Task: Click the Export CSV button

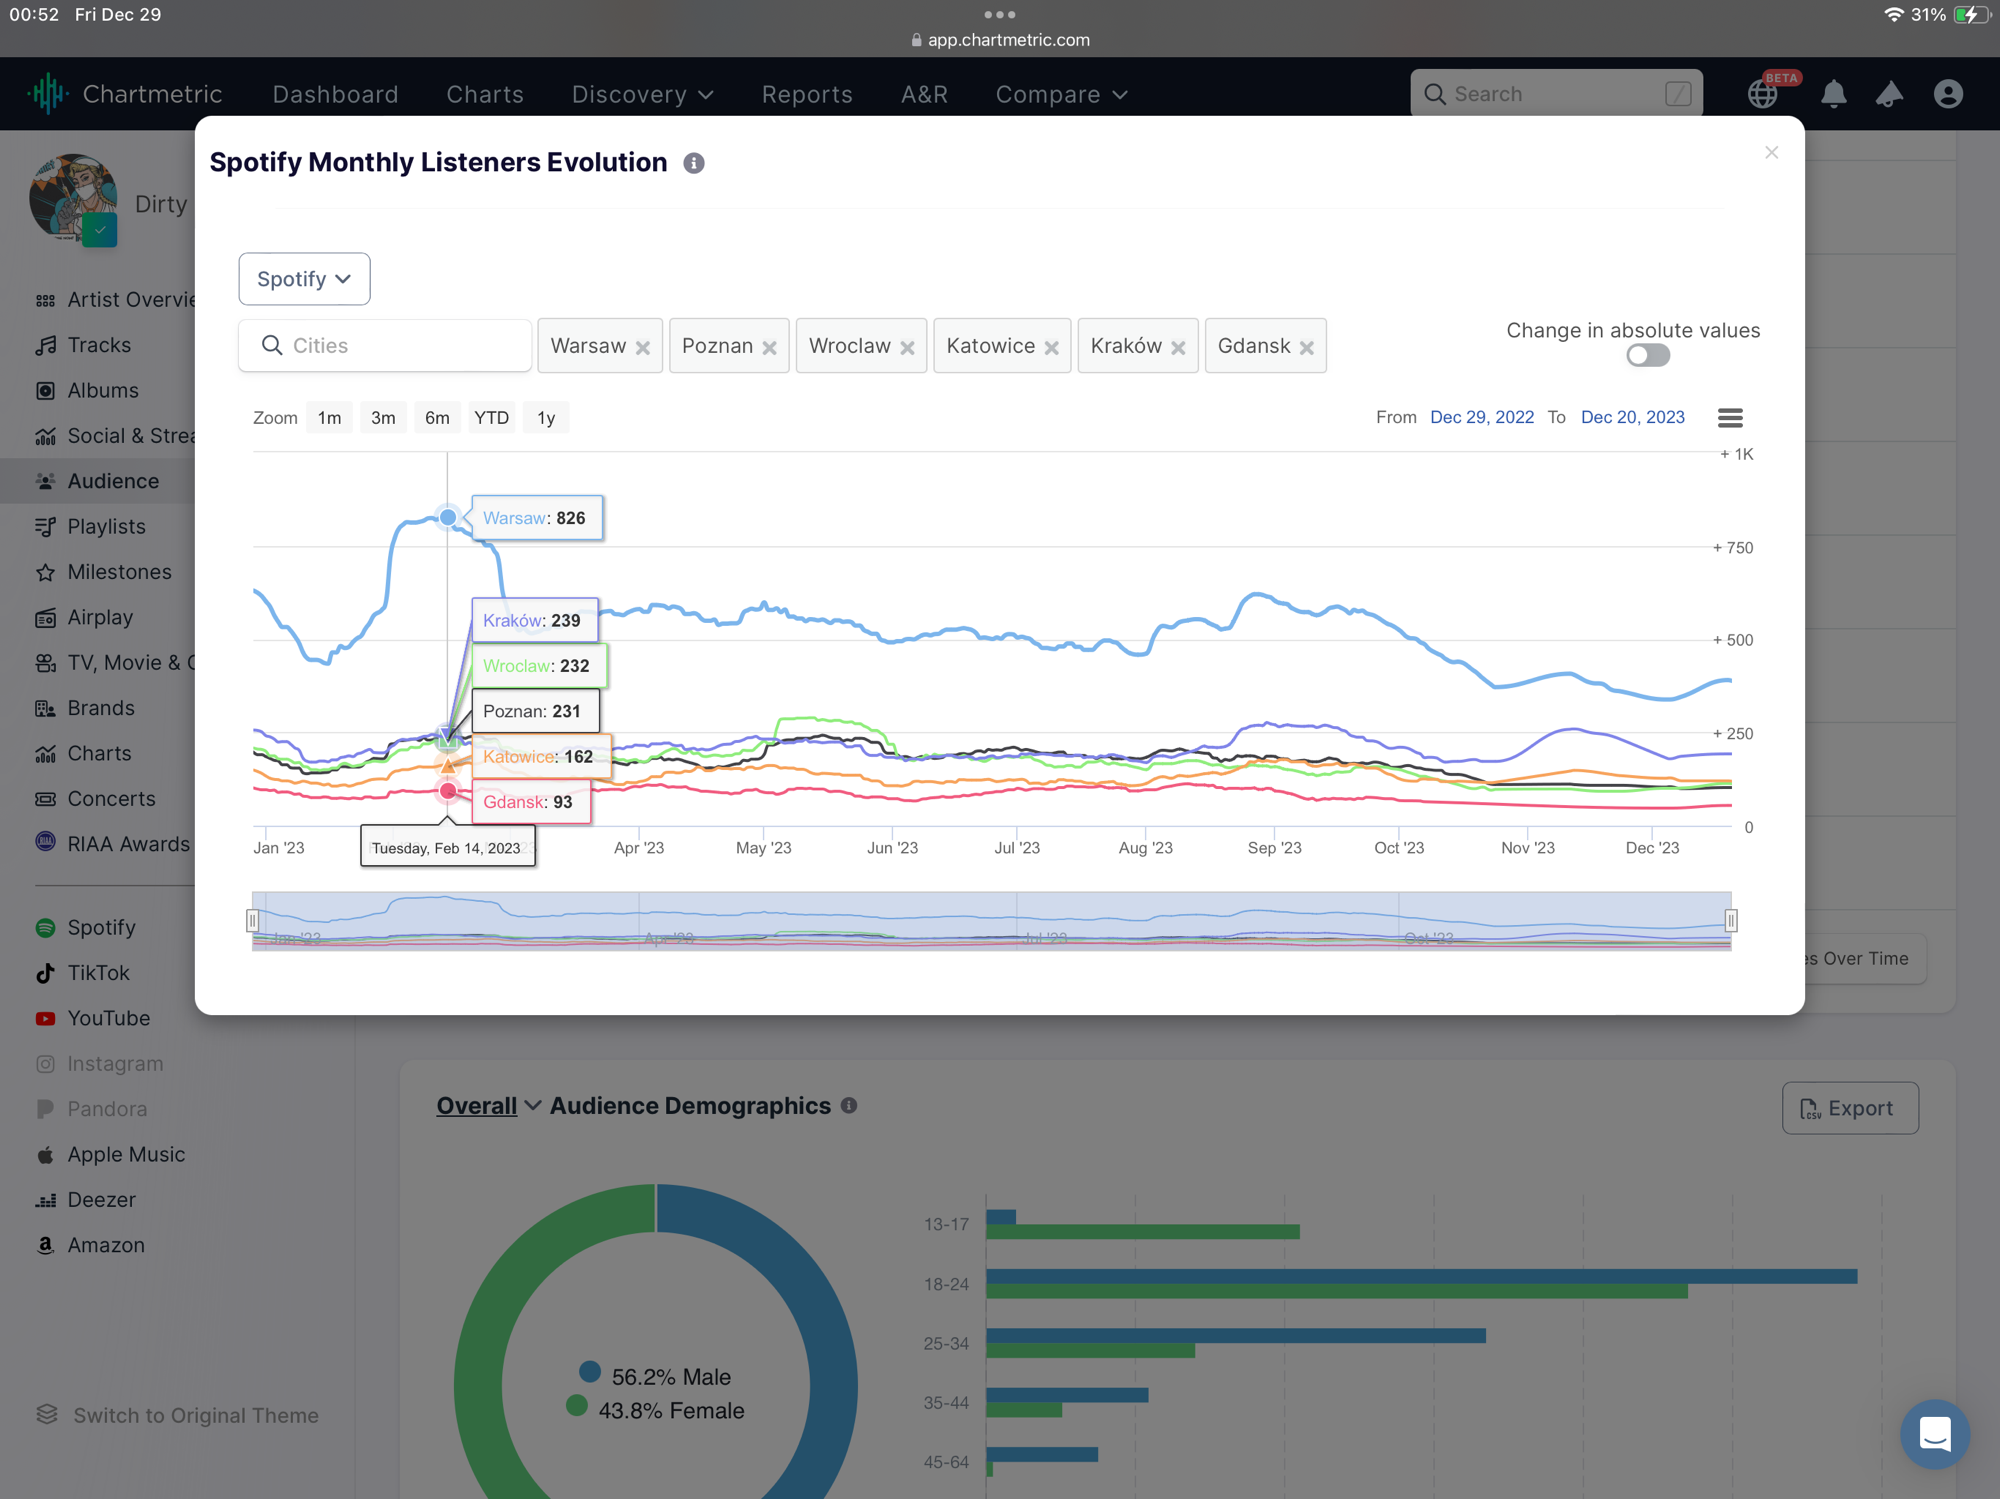Action: (x=1849, y=1108)
